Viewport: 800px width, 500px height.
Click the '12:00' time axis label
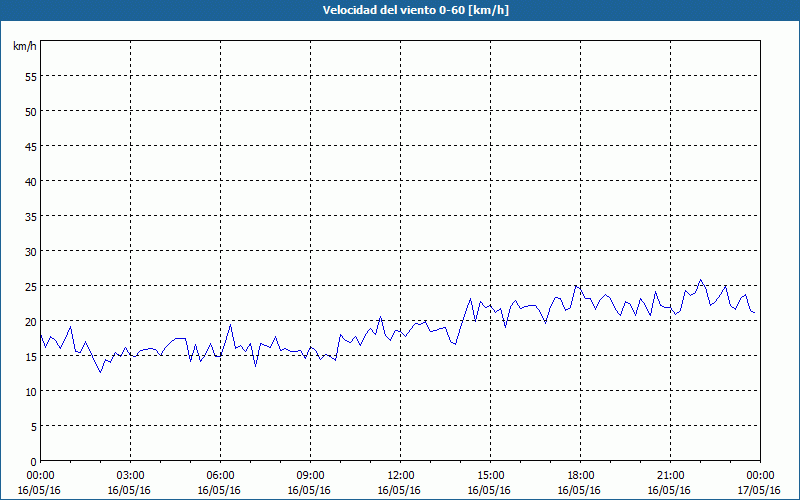pos(401,476)
